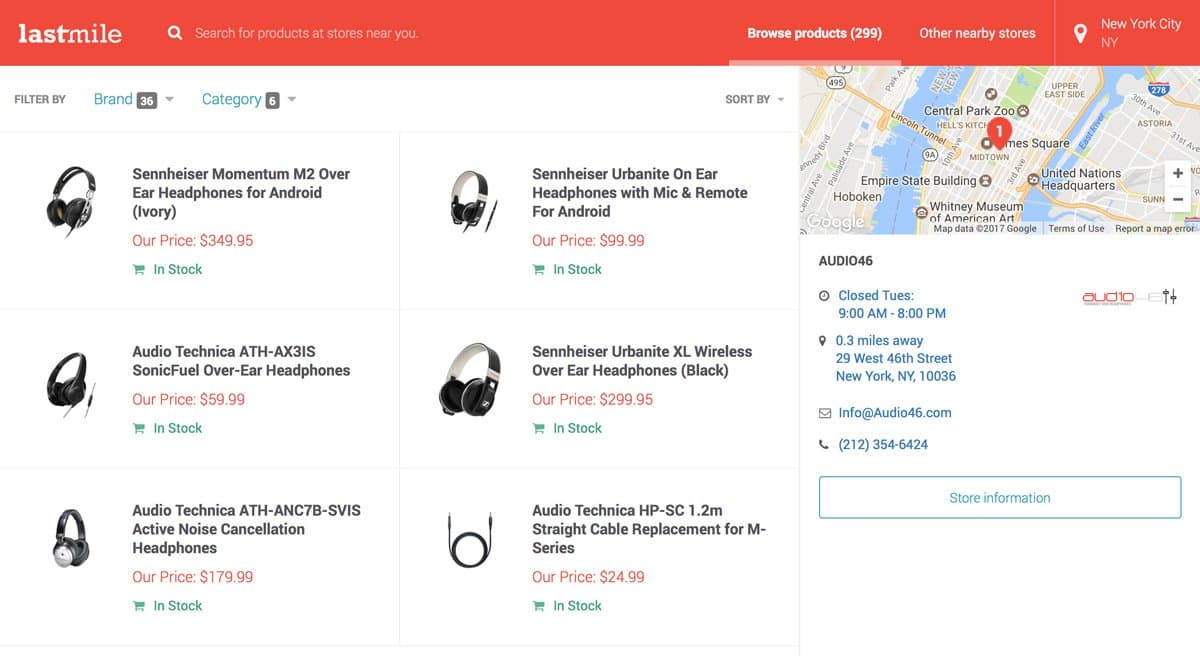This screenshot has width=1200, height=656.
Task: Click cart icon for ATH-ANC7B-SVIS
Action: click(x=139, y=606)
